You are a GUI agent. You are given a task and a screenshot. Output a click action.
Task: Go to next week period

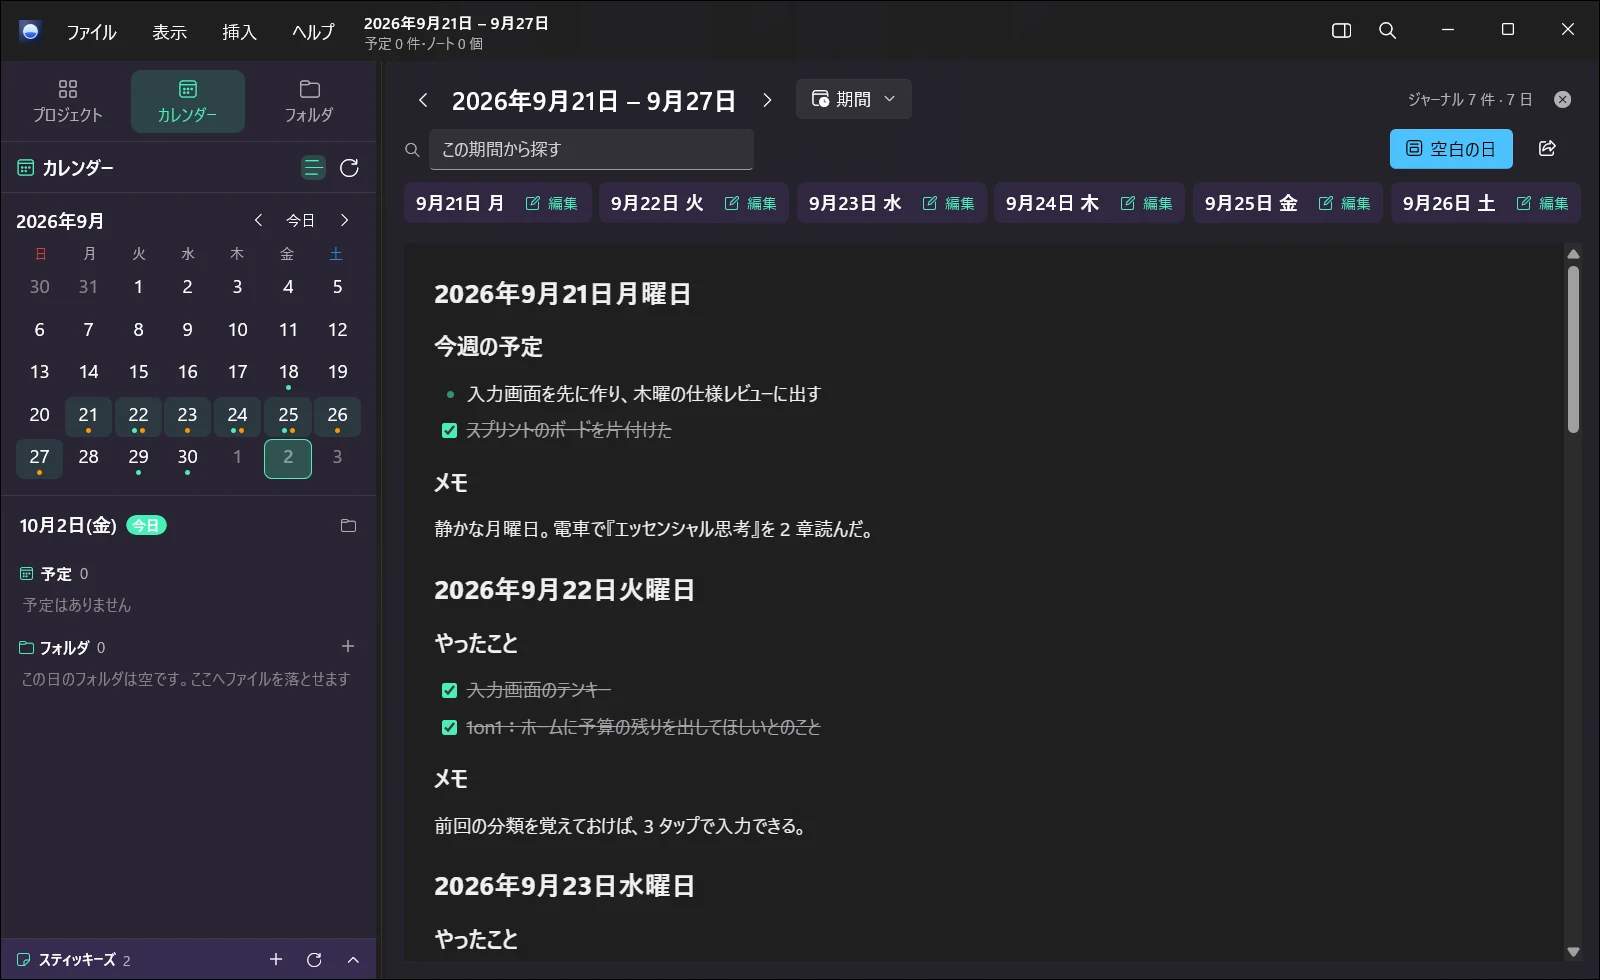coord(767,100)
